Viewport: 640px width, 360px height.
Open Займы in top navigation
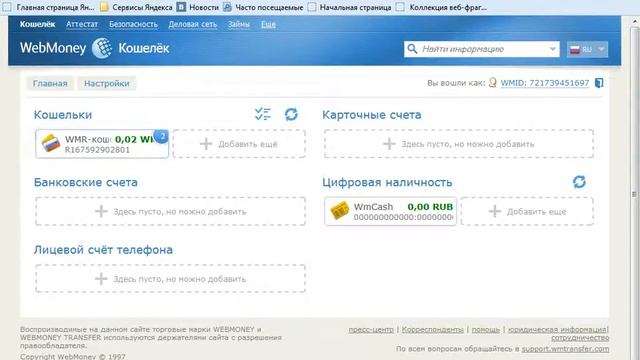point(239,24)
